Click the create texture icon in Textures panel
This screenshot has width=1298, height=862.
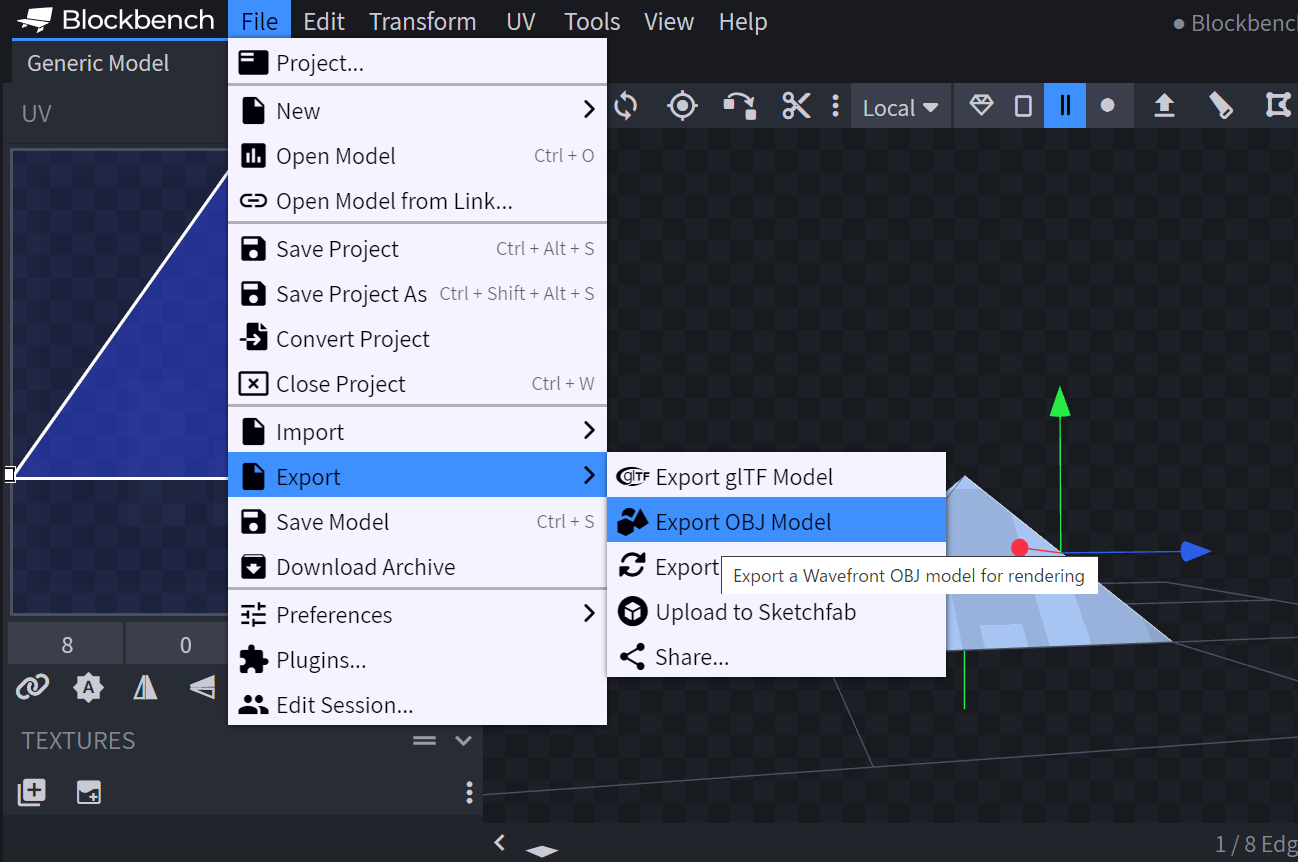click(x=89, y=793)
